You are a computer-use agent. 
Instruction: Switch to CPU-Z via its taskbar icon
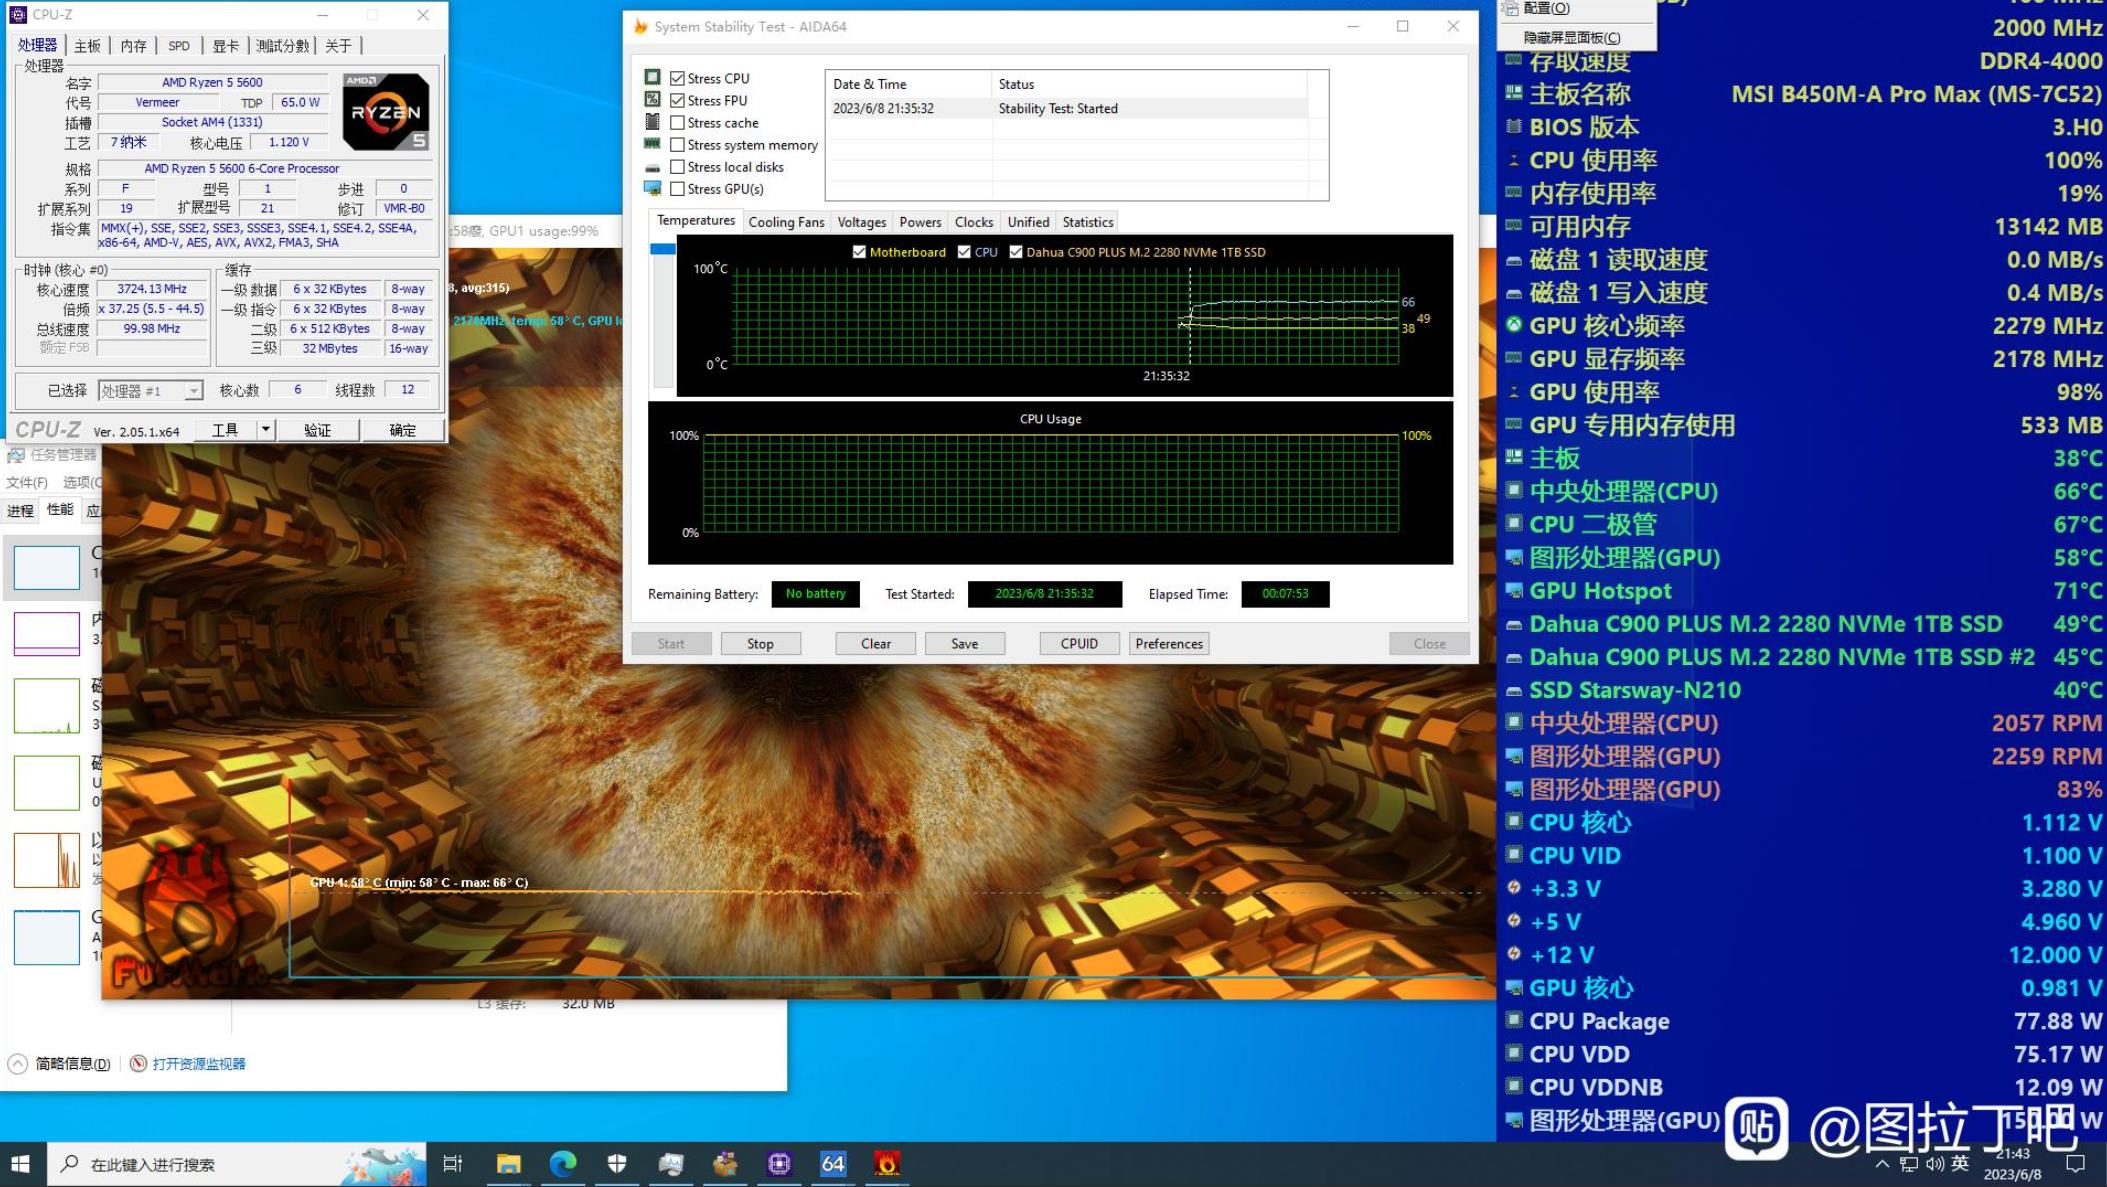[x=779, y=1164]
